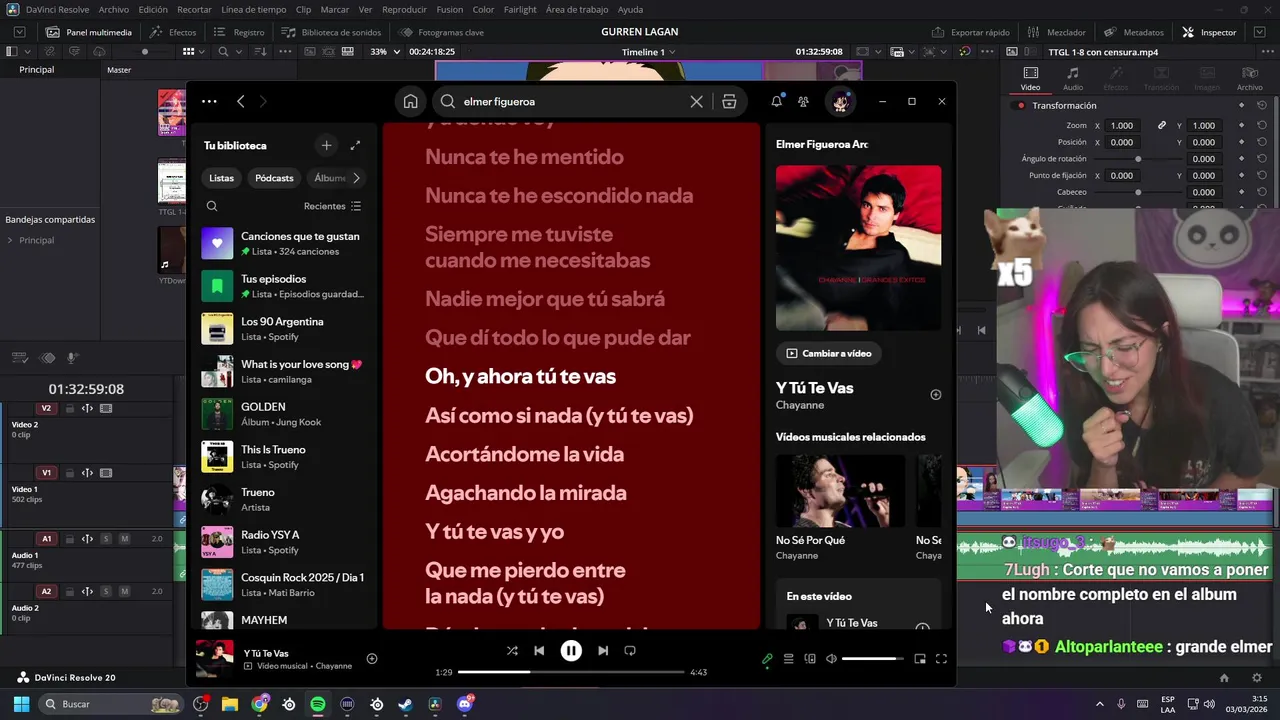Open Spotify mini player

920,659
